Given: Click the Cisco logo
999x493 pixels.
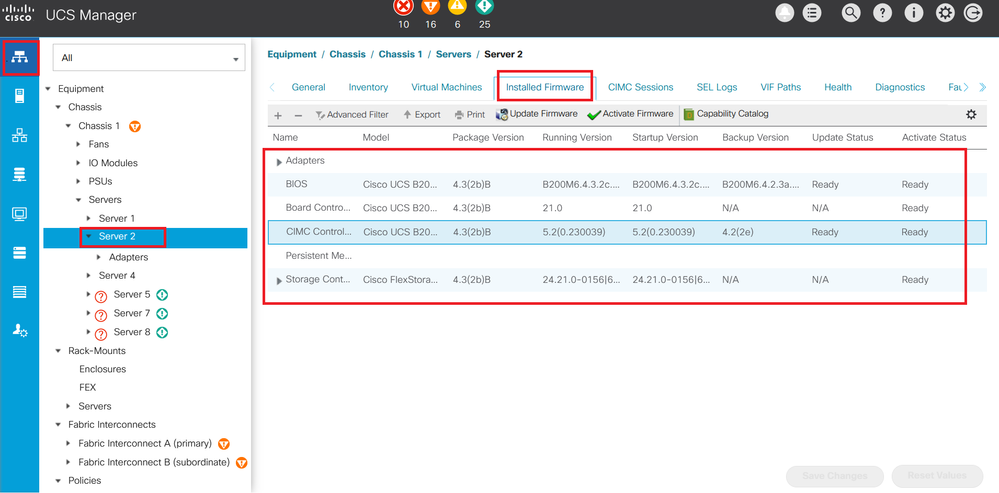Looking at the screenshot, I should (20, 13).
